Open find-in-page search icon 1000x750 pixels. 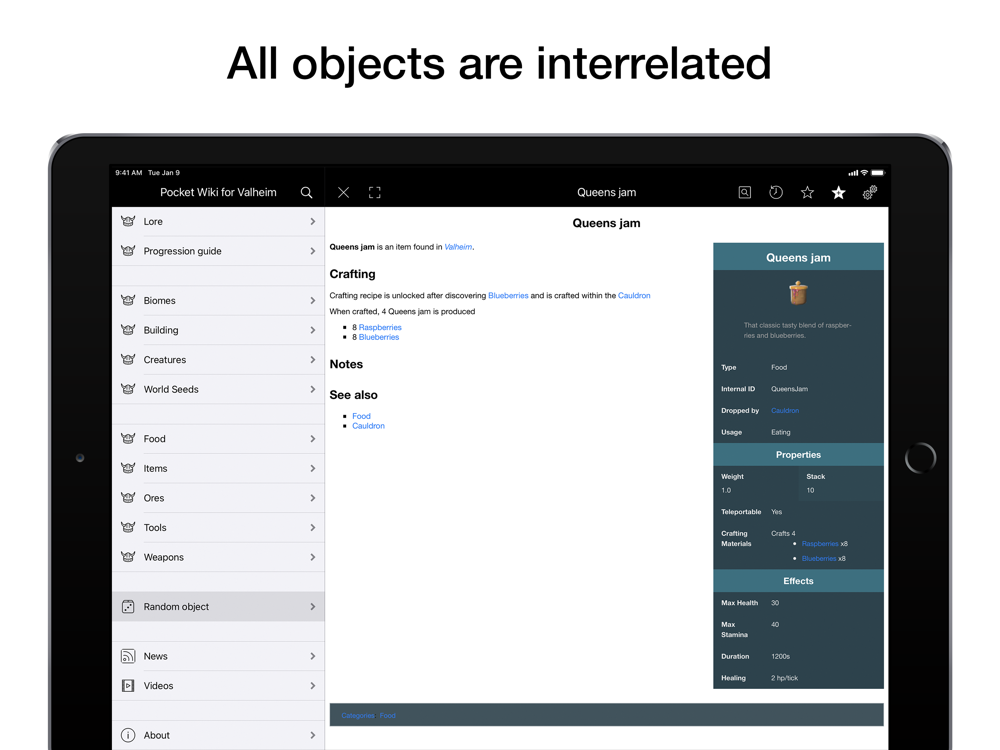tap(744, 193)
